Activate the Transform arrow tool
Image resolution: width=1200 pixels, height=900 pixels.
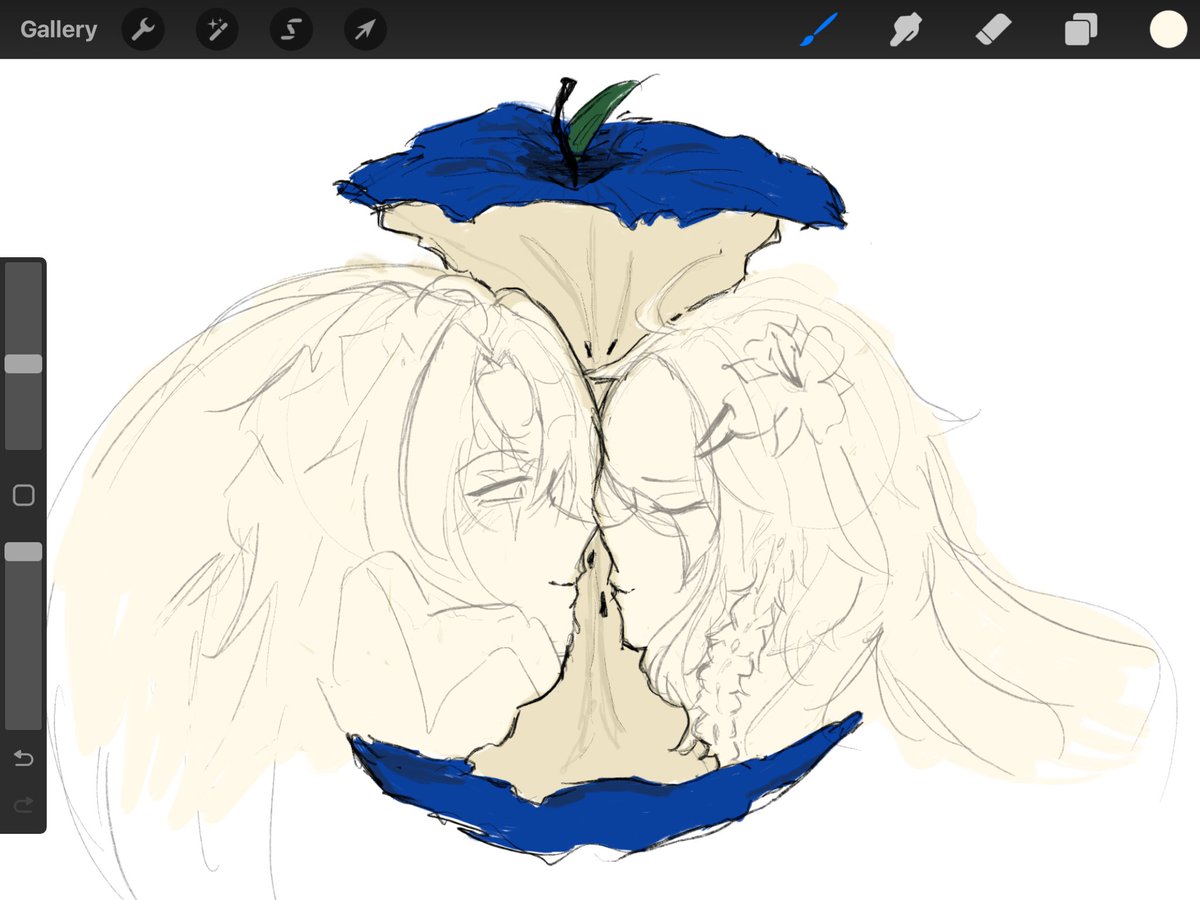pos(365,30)
